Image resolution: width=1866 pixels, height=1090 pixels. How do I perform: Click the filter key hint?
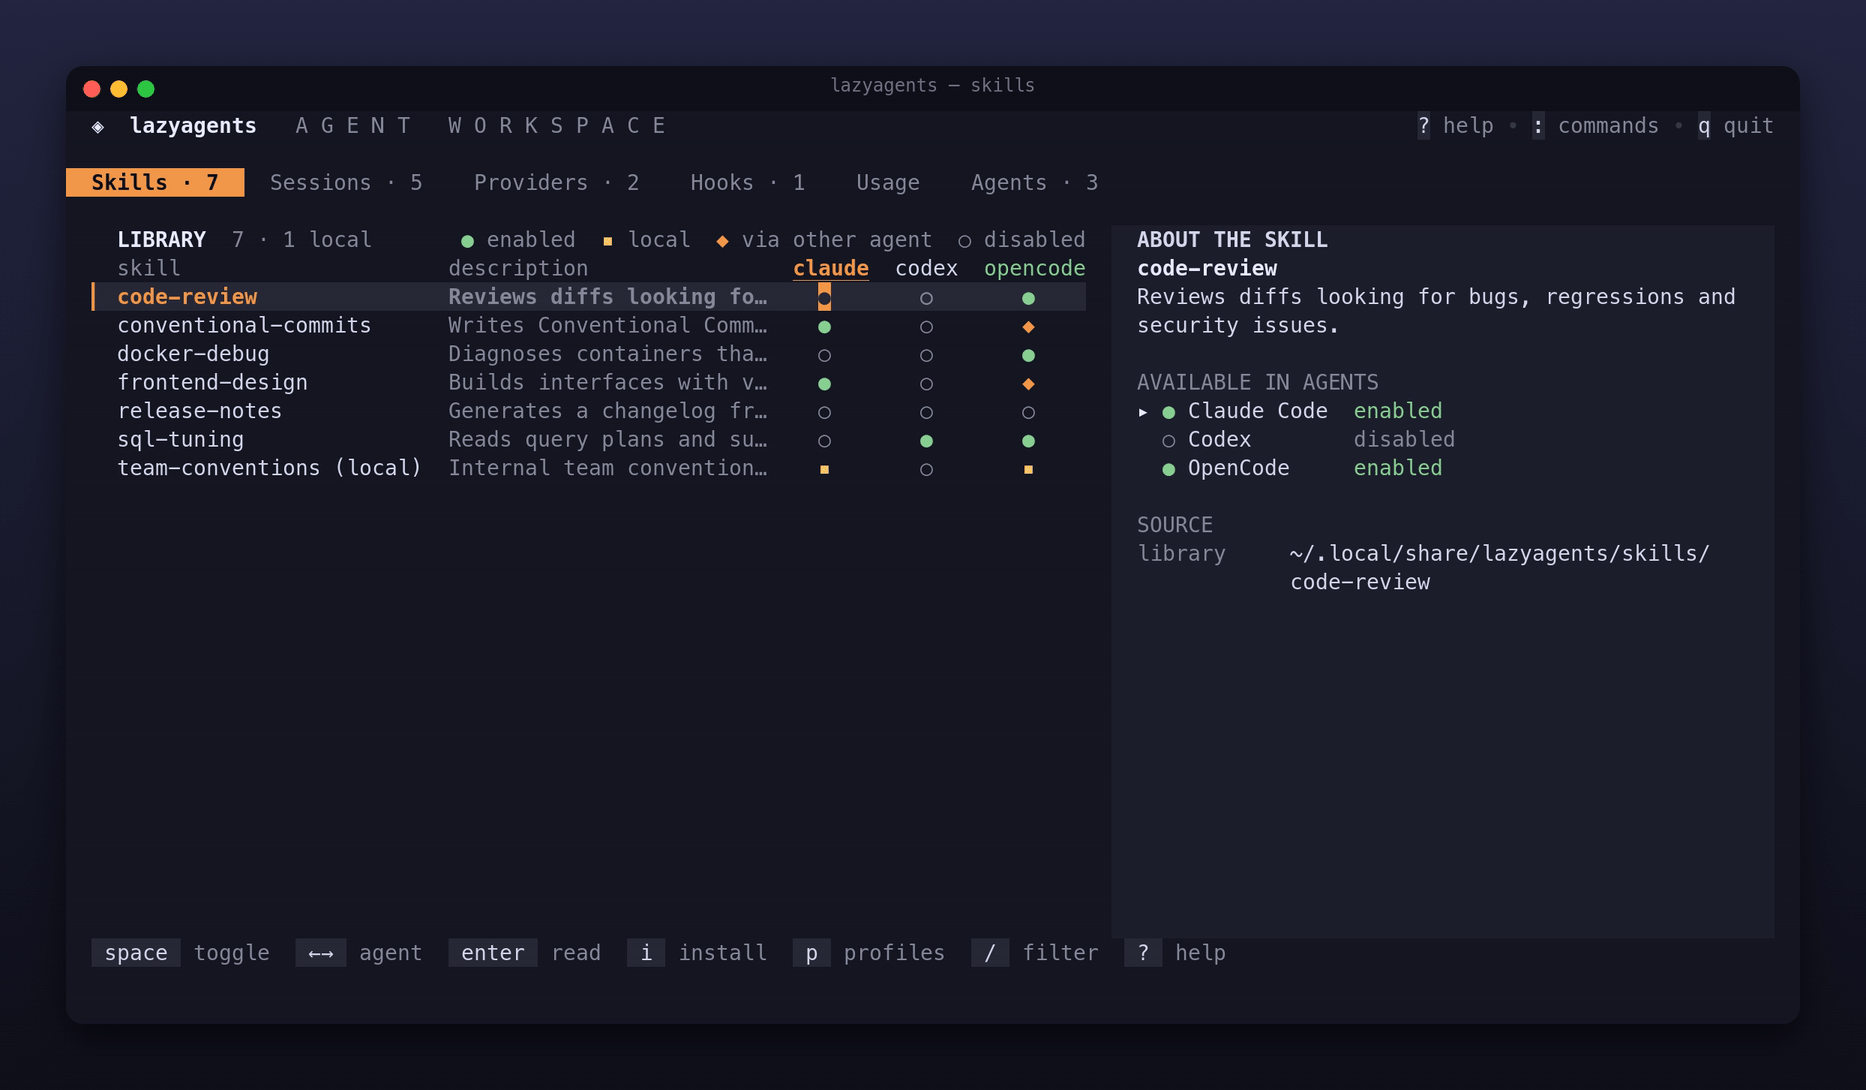point(1035,953)
